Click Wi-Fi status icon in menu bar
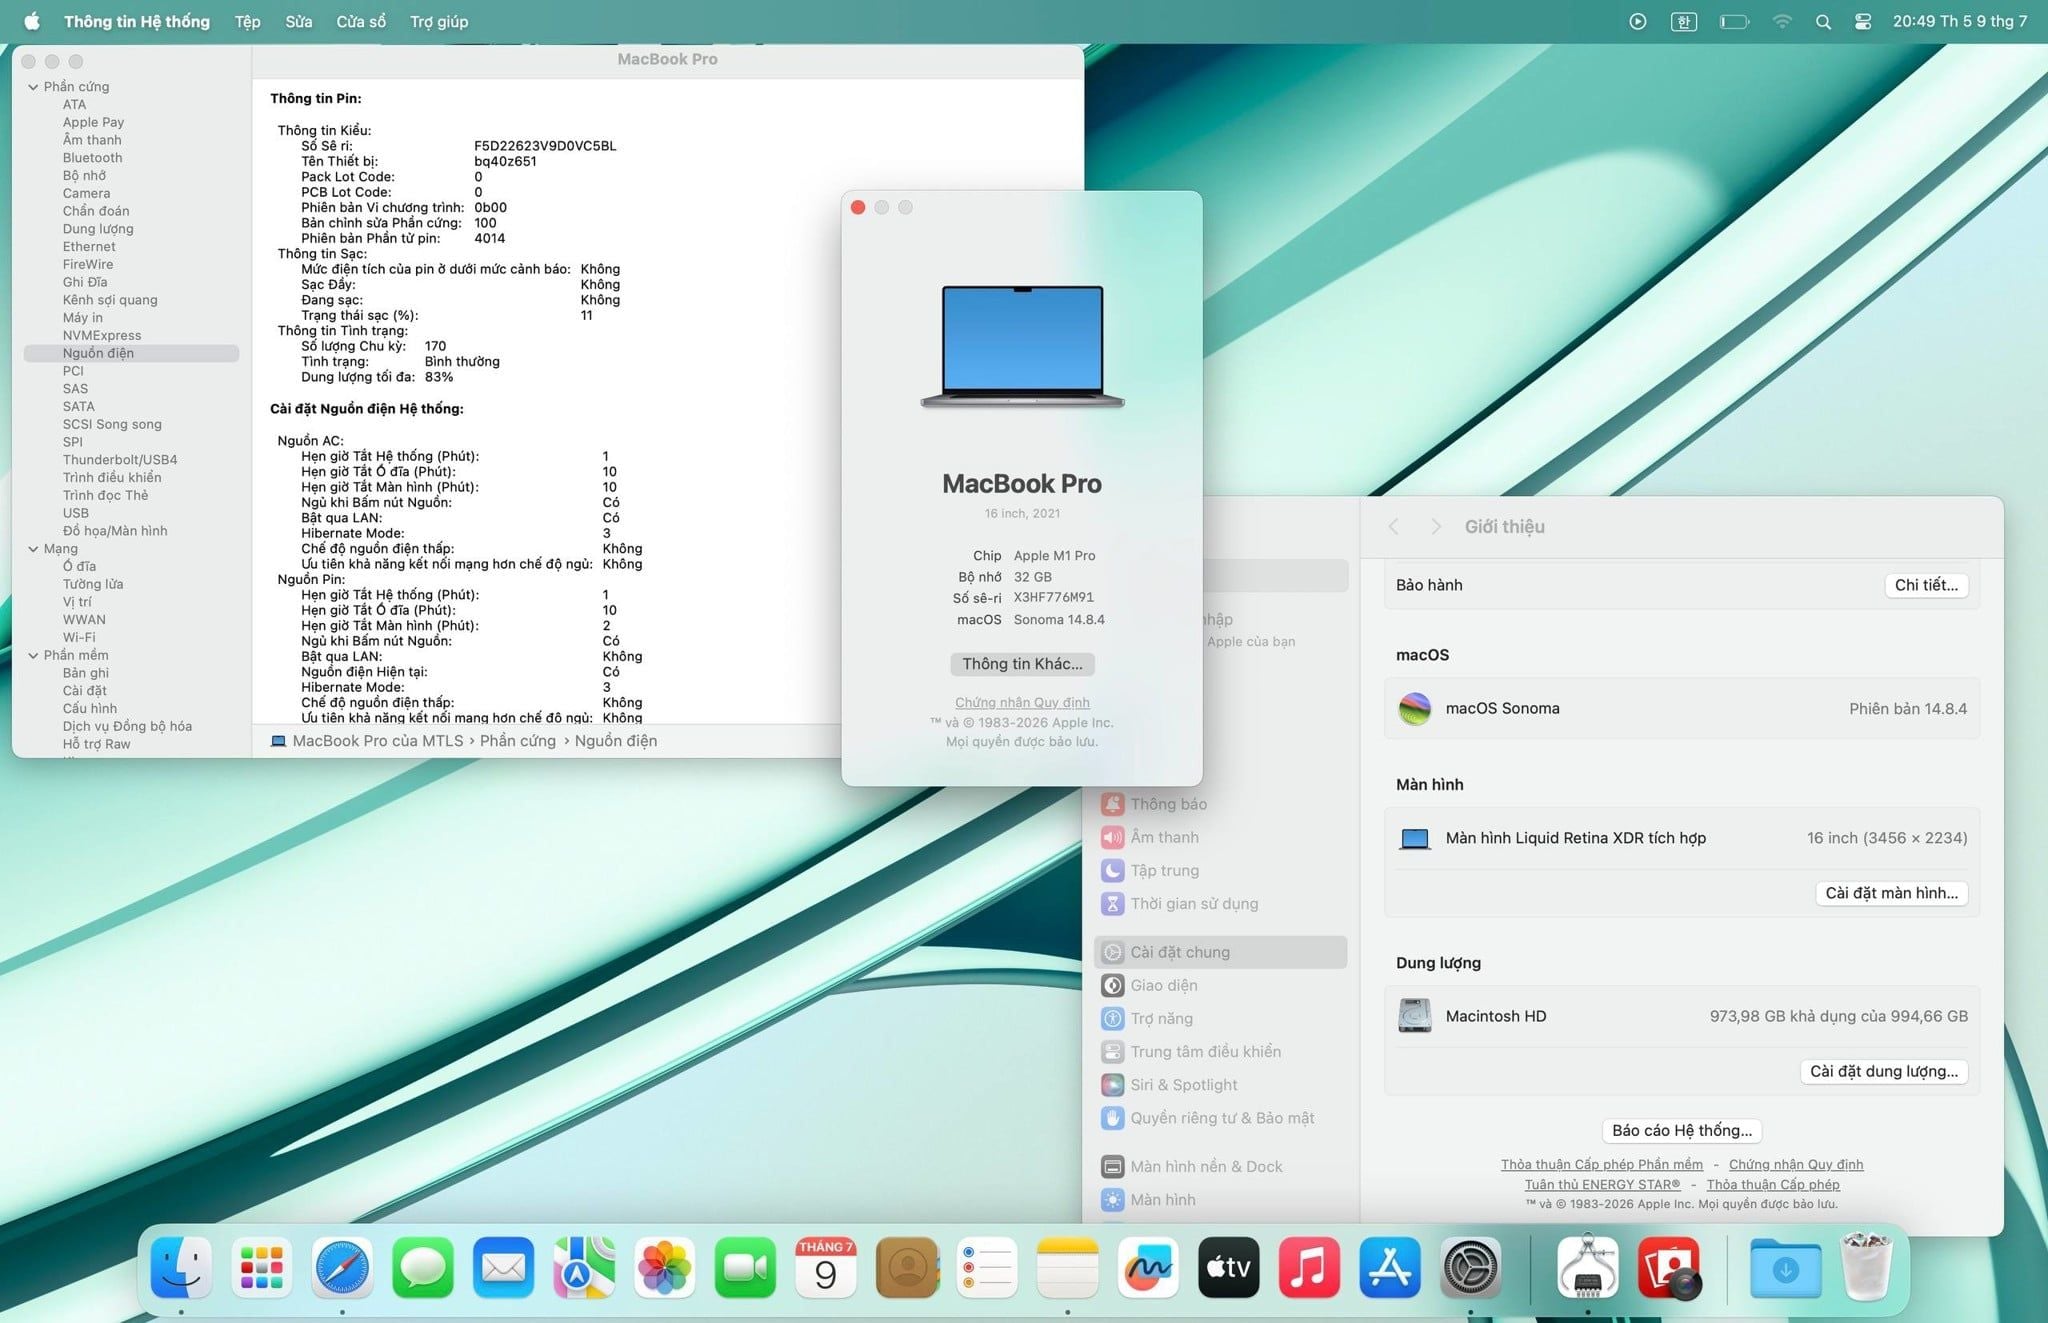Viewport: 2048px width, 1323px height. [x=1782, y=21]
